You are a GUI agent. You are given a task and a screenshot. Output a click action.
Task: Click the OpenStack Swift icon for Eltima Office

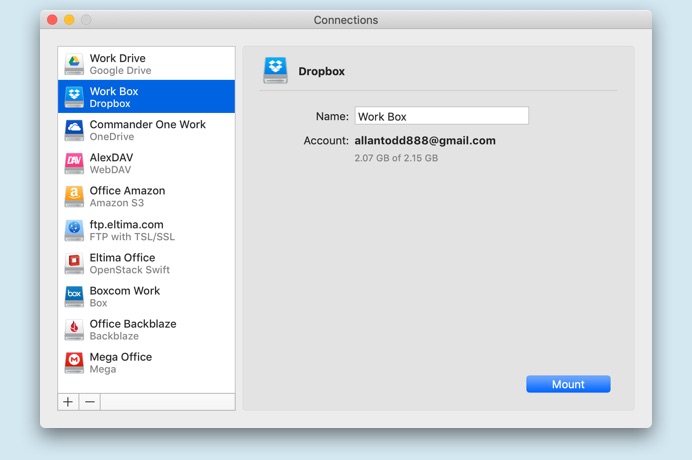click(x=74, y=263)
